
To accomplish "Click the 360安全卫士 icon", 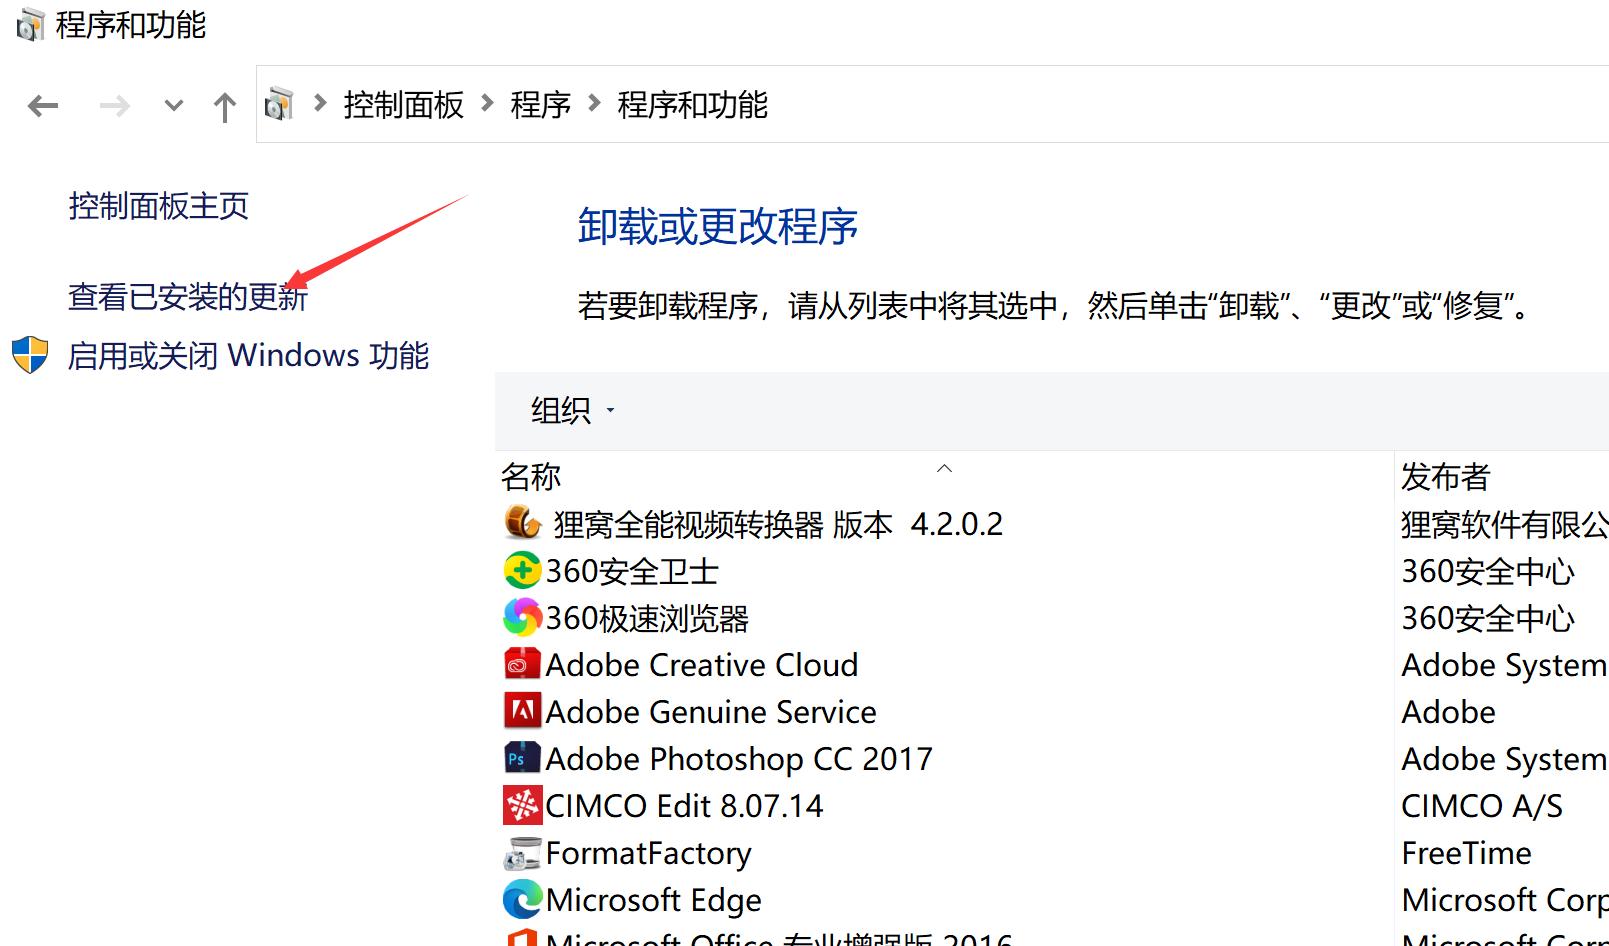I will (520, 570).
